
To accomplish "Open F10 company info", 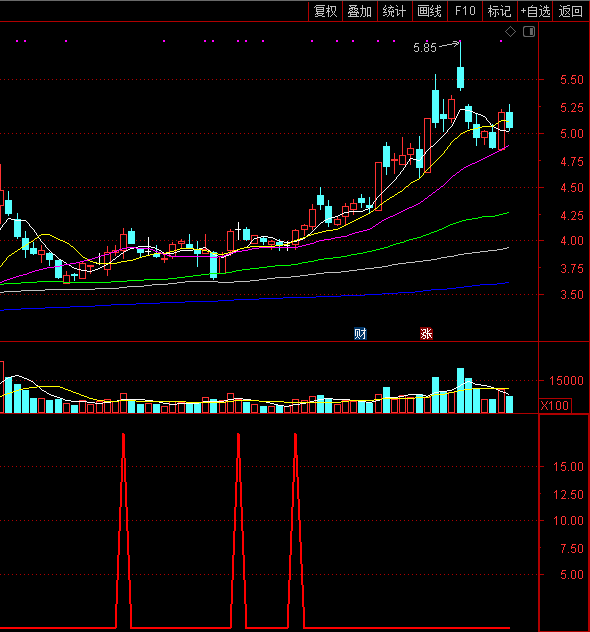I will coord(465,11).
